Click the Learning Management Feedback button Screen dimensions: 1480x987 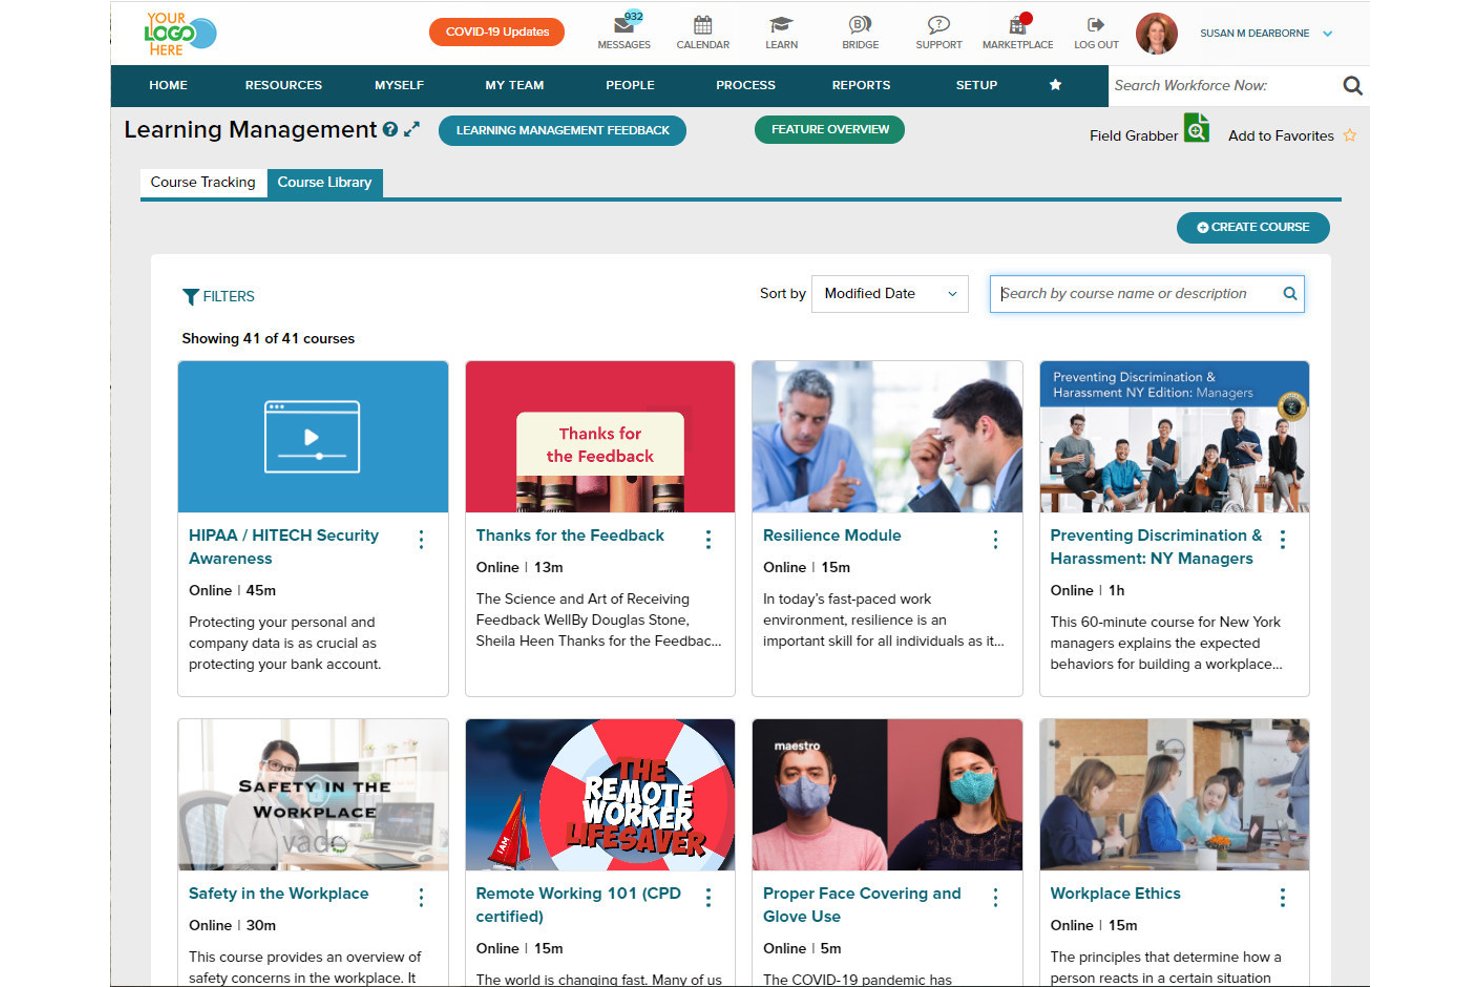[x=562, y=130]
